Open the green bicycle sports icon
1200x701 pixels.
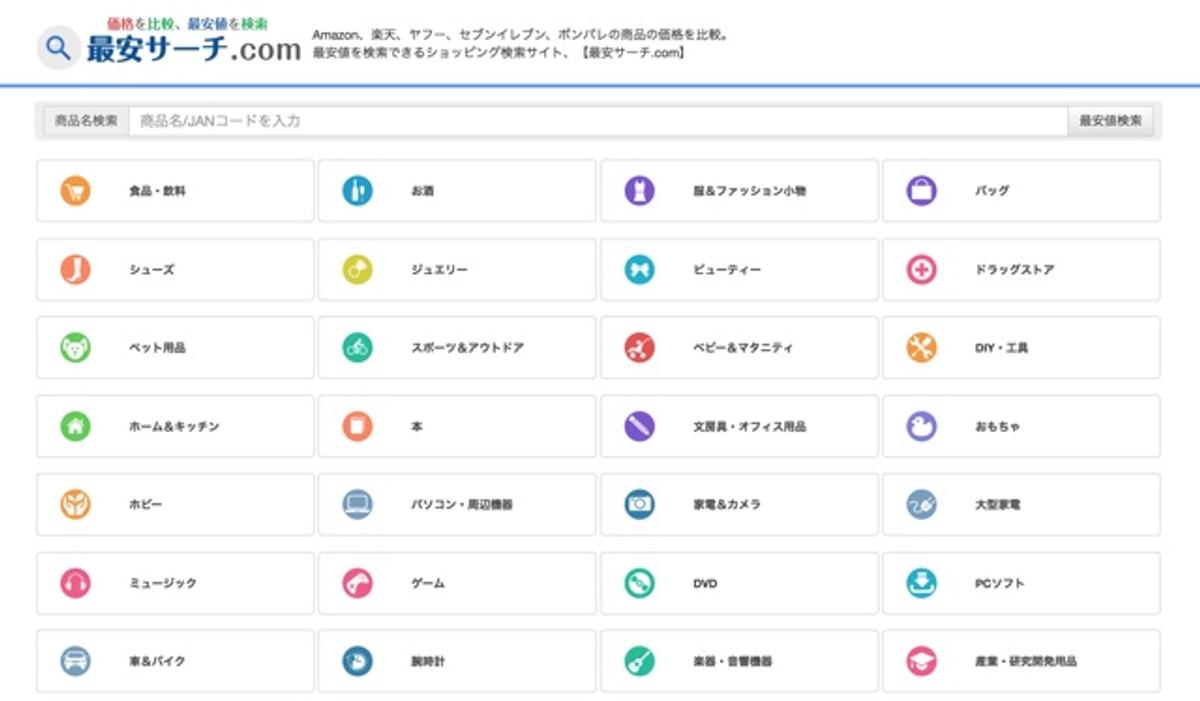click(x=357, y=348)
